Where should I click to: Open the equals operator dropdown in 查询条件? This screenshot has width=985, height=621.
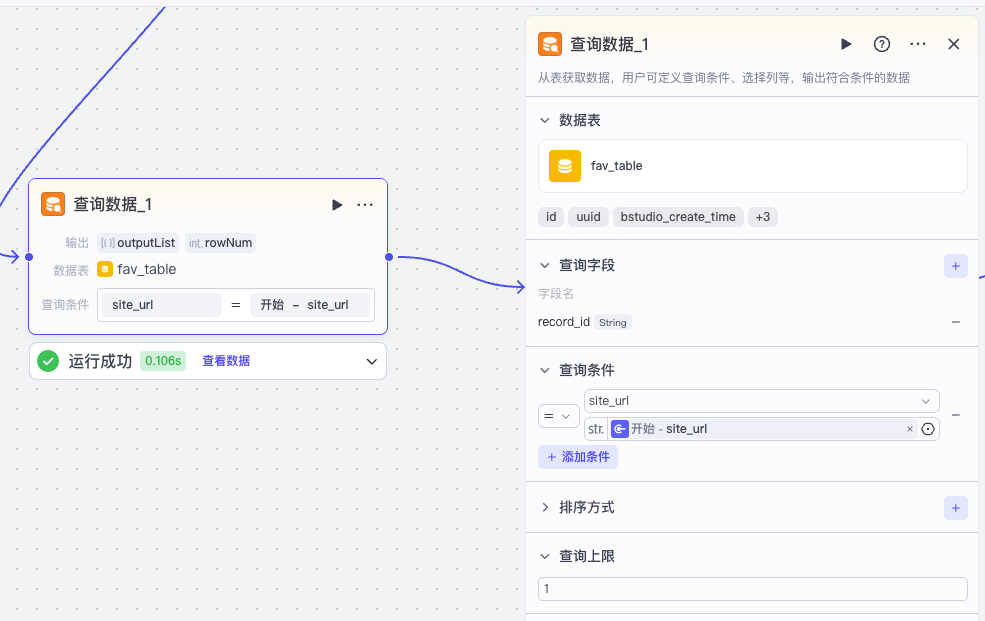tap(558, 415)
